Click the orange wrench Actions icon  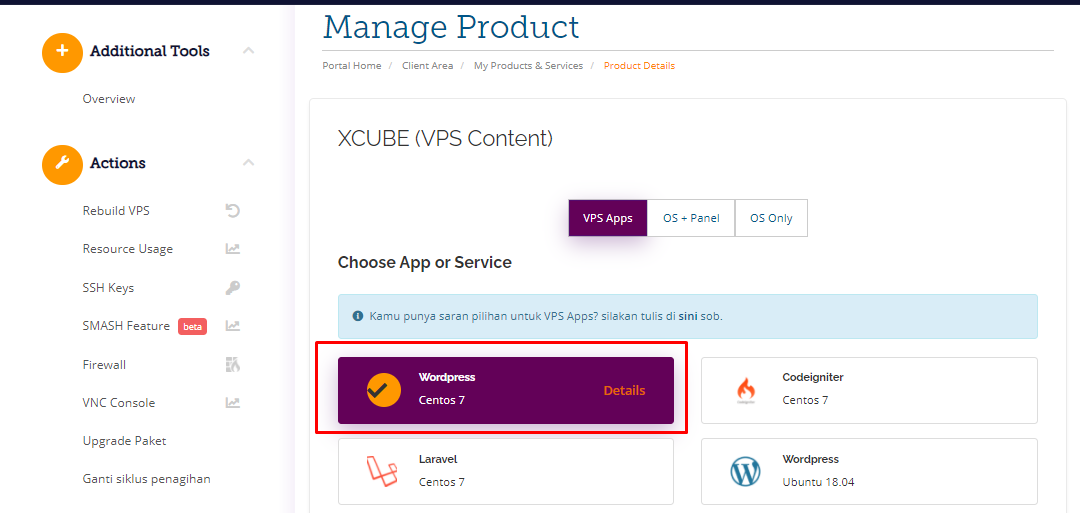[62, 164]
